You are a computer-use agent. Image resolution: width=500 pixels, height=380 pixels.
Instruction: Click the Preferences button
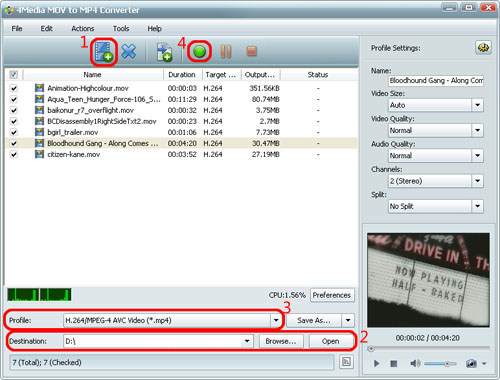[x=332, y=295]
